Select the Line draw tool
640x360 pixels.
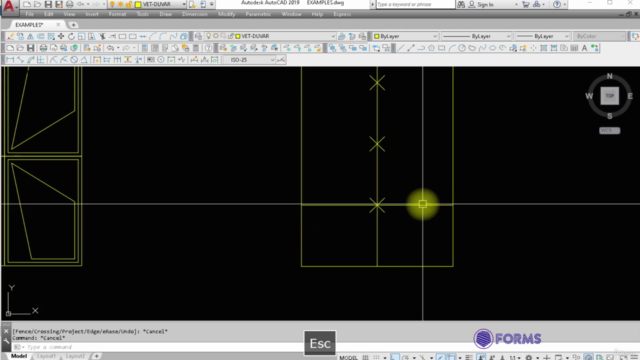[400, 48]
